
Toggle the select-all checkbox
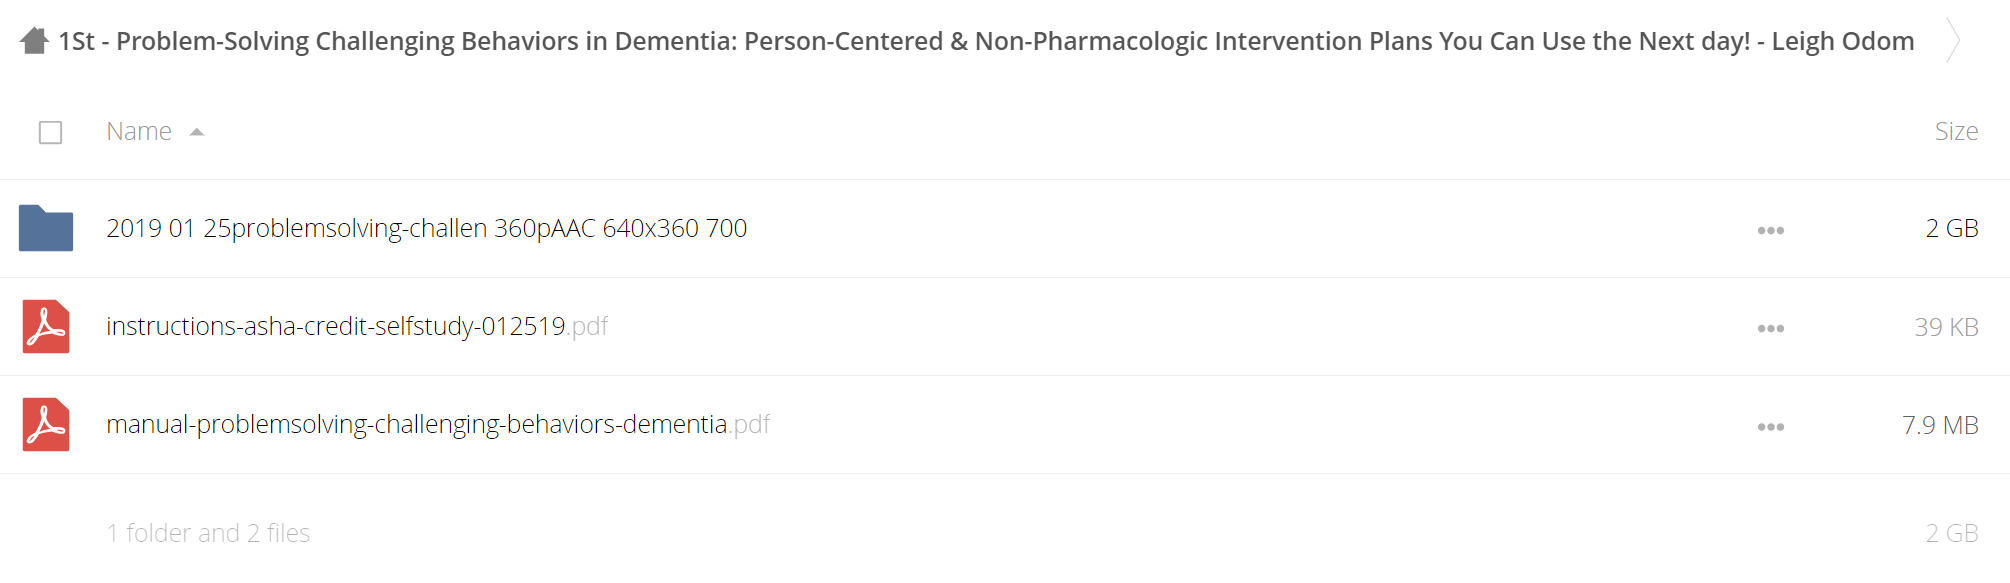tap(50, 132)
